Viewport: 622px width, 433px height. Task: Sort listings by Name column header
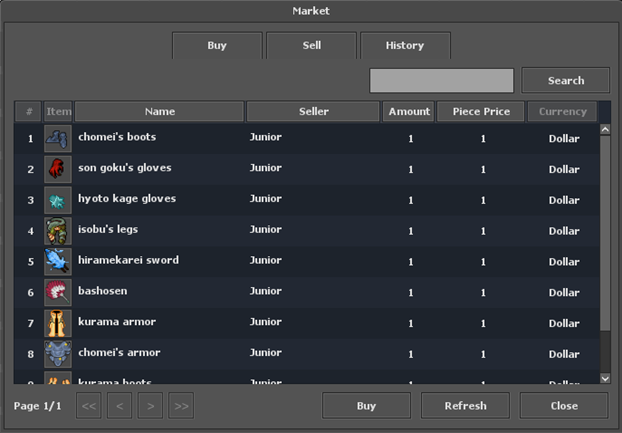coord(159,112)
